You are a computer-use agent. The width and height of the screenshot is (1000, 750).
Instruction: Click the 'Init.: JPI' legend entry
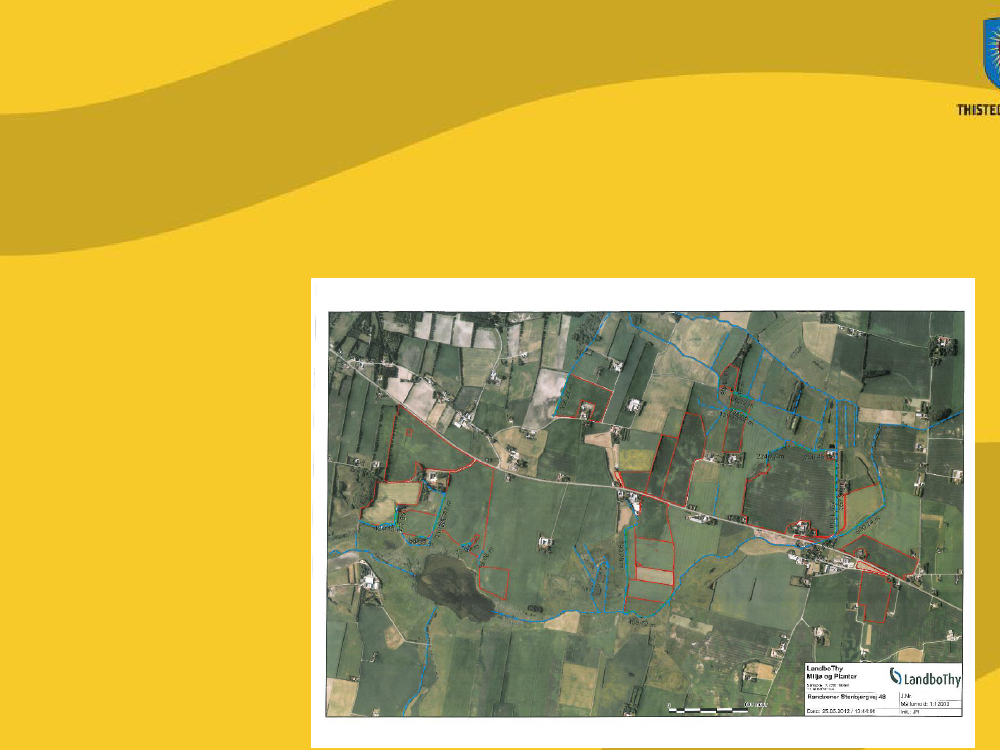click(x=910, y=712)
